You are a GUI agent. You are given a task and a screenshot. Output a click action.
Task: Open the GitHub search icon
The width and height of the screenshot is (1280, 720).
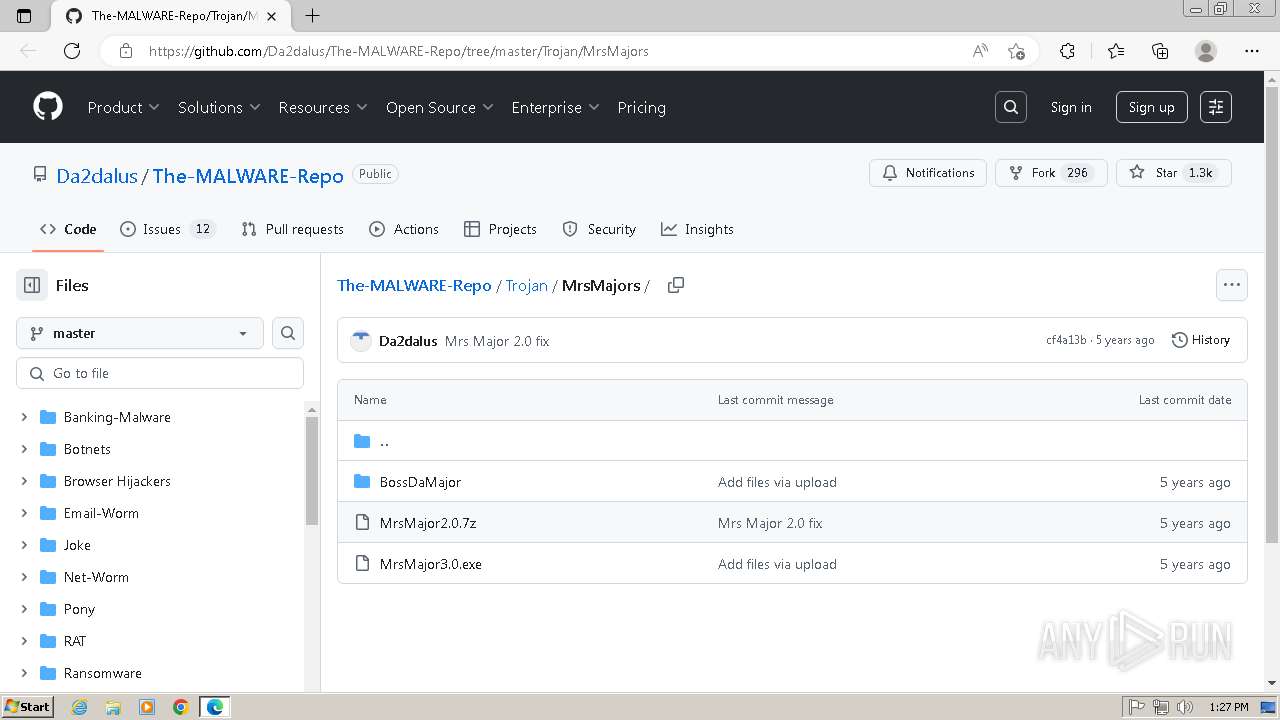point(1011,107)
